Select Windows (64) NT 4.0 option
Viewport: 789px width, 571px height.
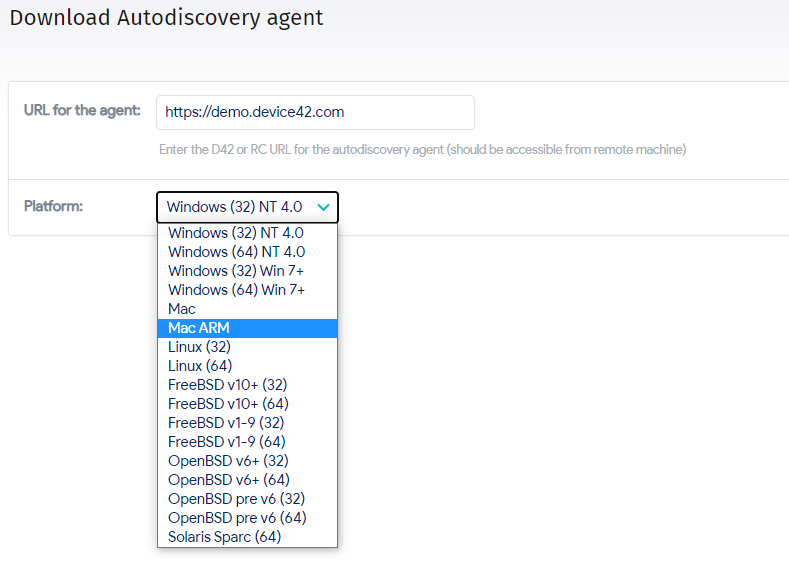coord(247,252)
